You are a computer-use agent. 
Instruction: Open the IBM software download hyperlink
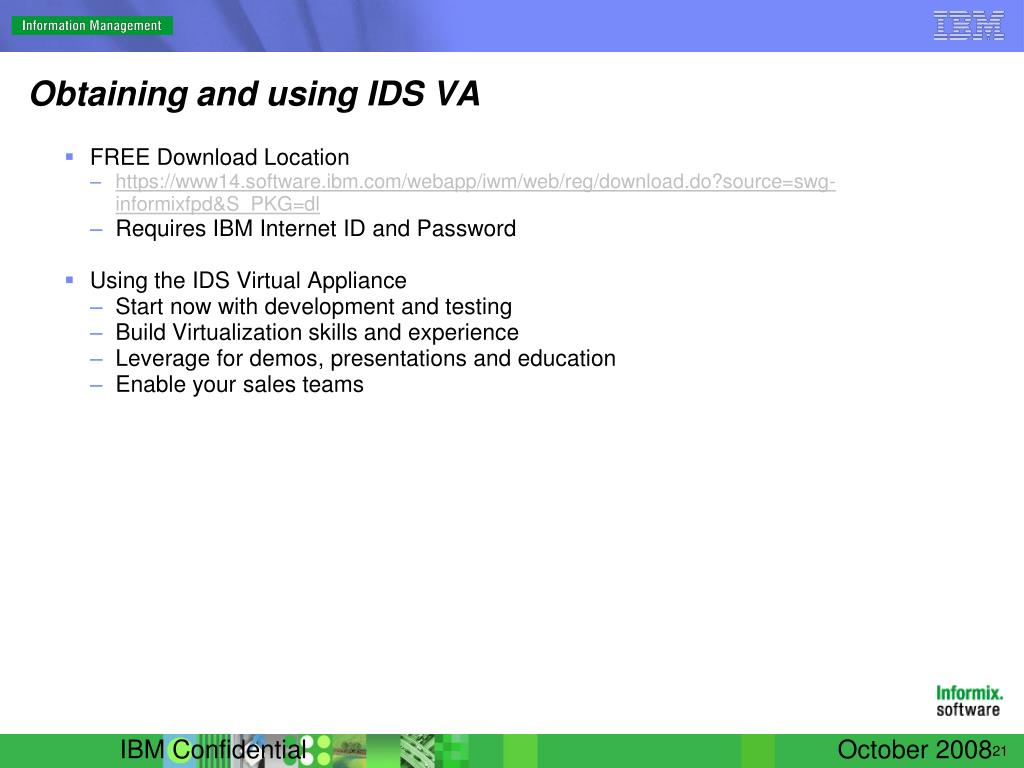pyautogui.click(x=475, y=193)
